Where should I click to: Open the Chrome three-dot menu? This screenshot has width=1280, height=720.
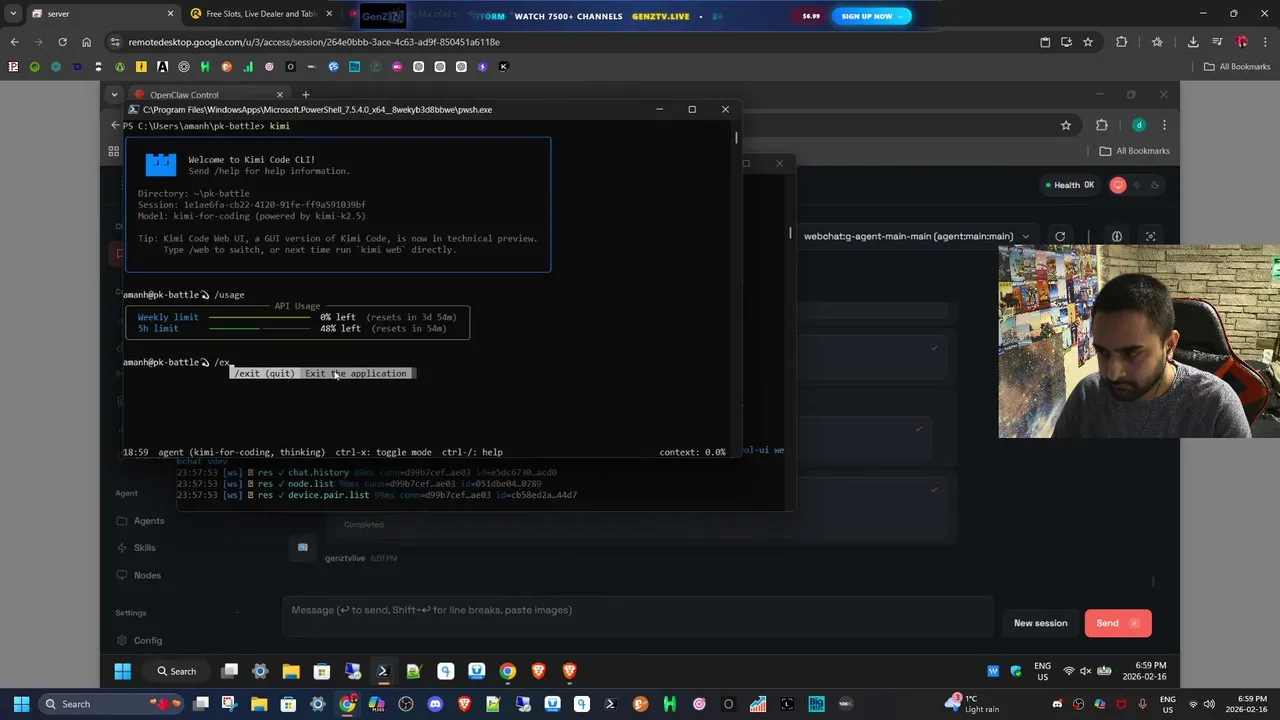1265,42
